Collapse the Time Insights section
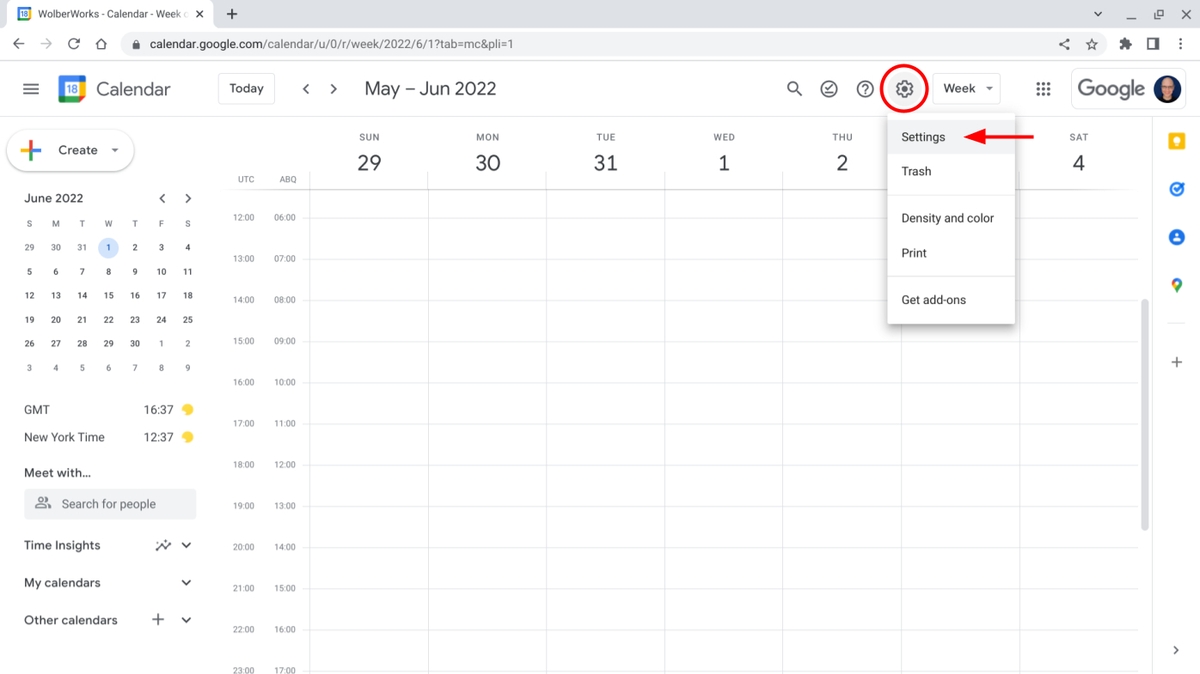1200x674 pixels. pyautogui.click(x=186, y=545)
